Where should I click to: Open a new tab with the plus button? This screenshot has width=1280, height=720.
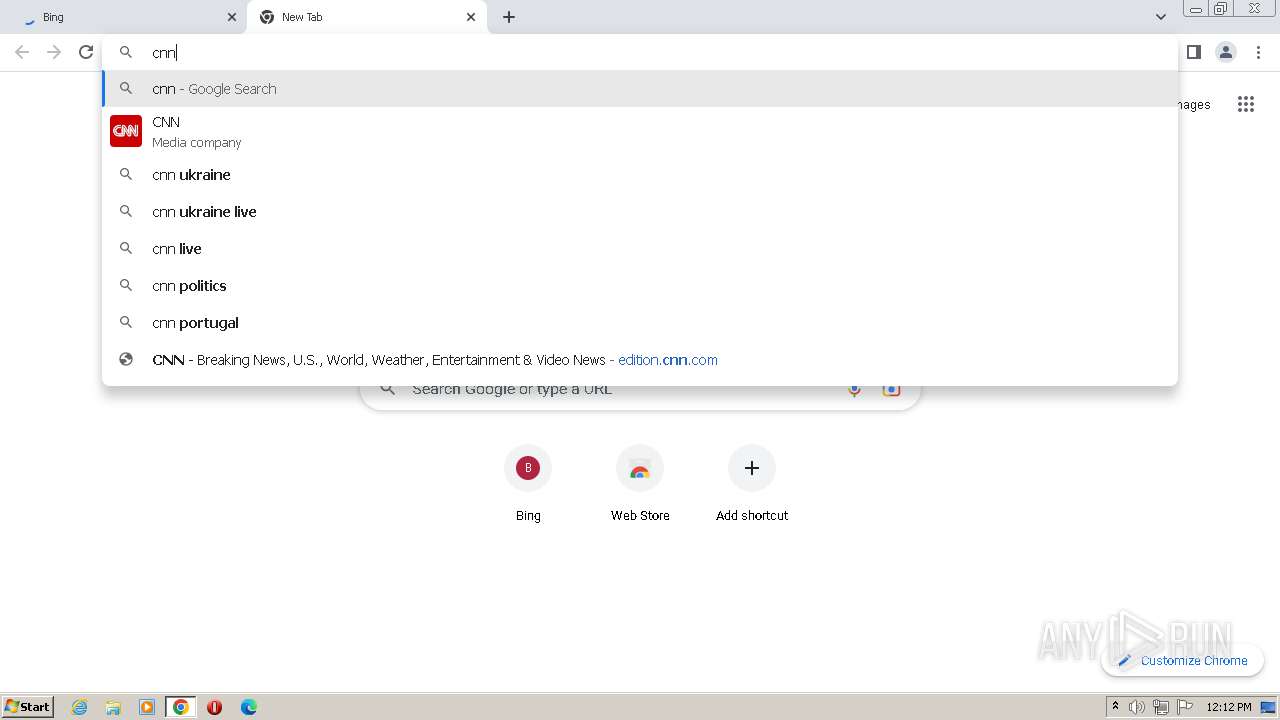509,17
